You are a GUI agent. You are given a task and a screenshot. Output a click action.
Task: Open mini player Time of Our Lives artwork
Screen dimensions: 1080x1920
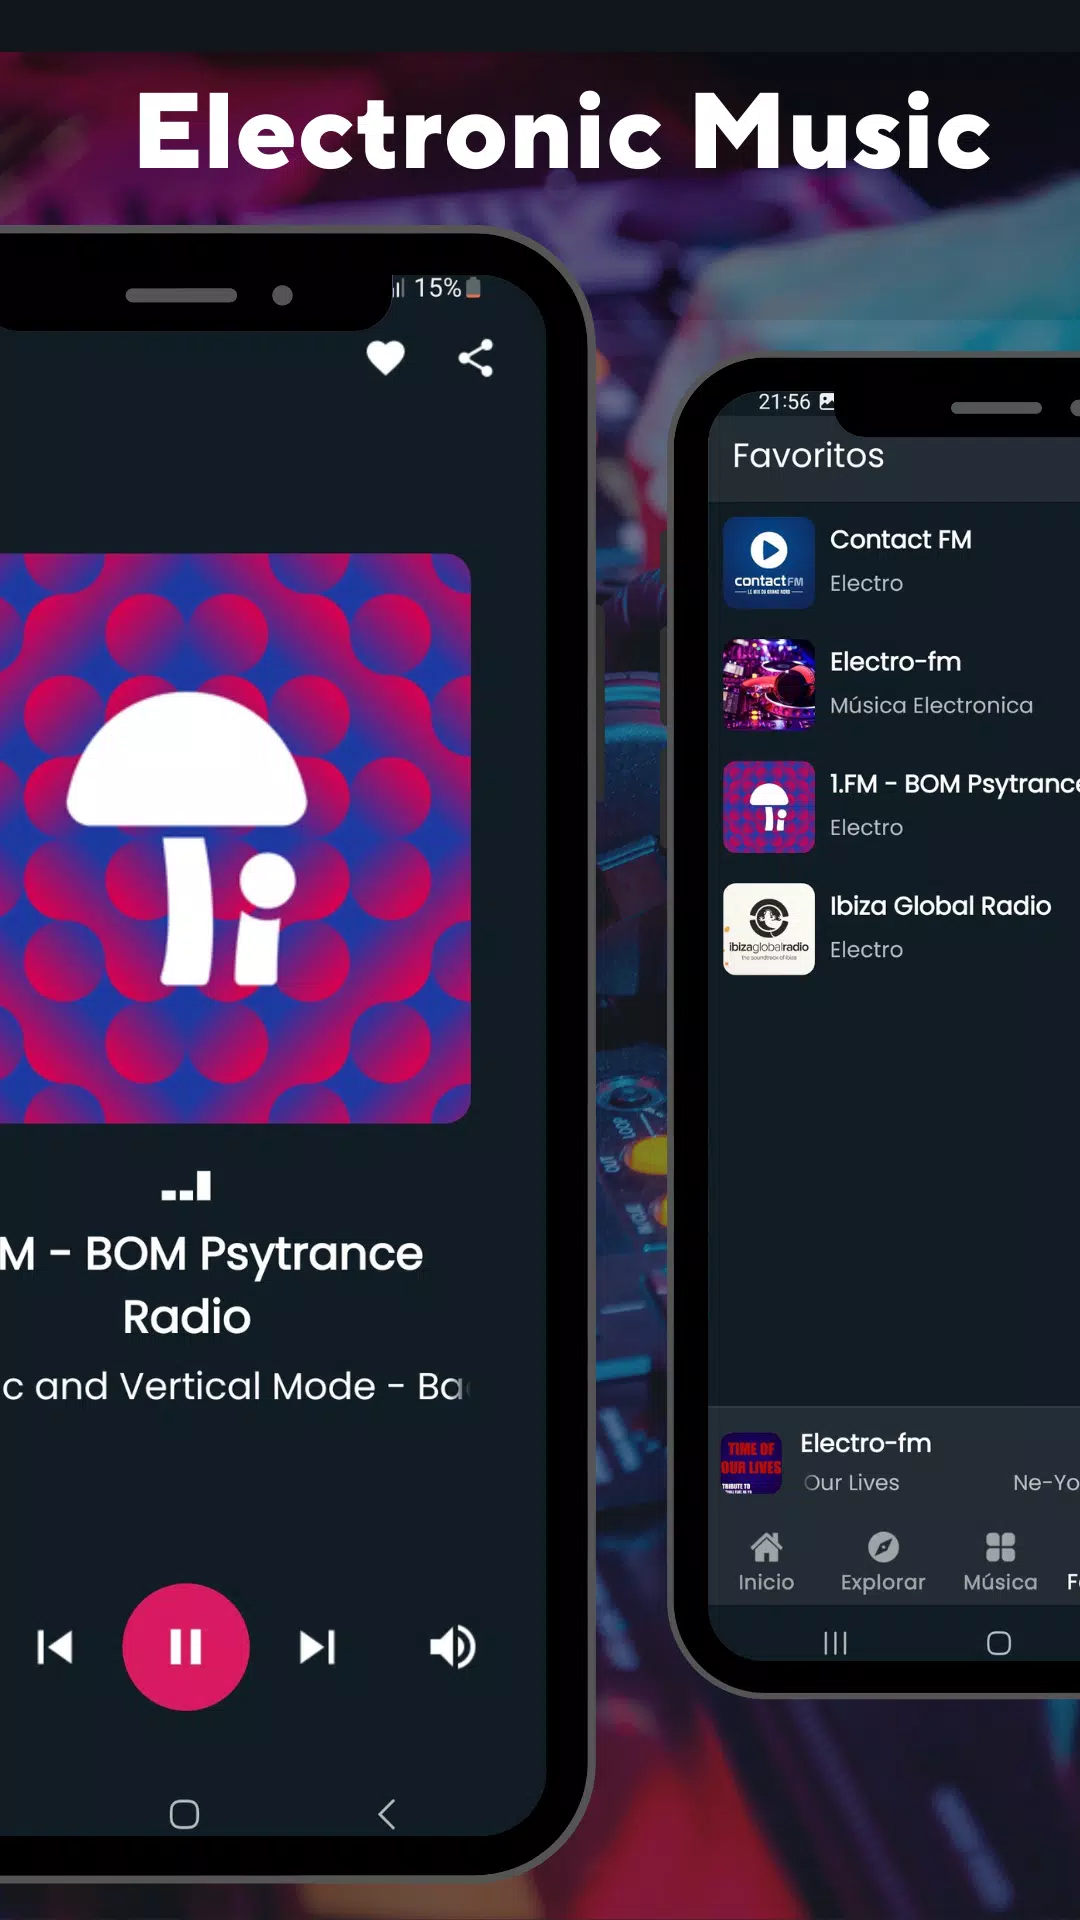pyautogui.click(x=751, y=1463)
